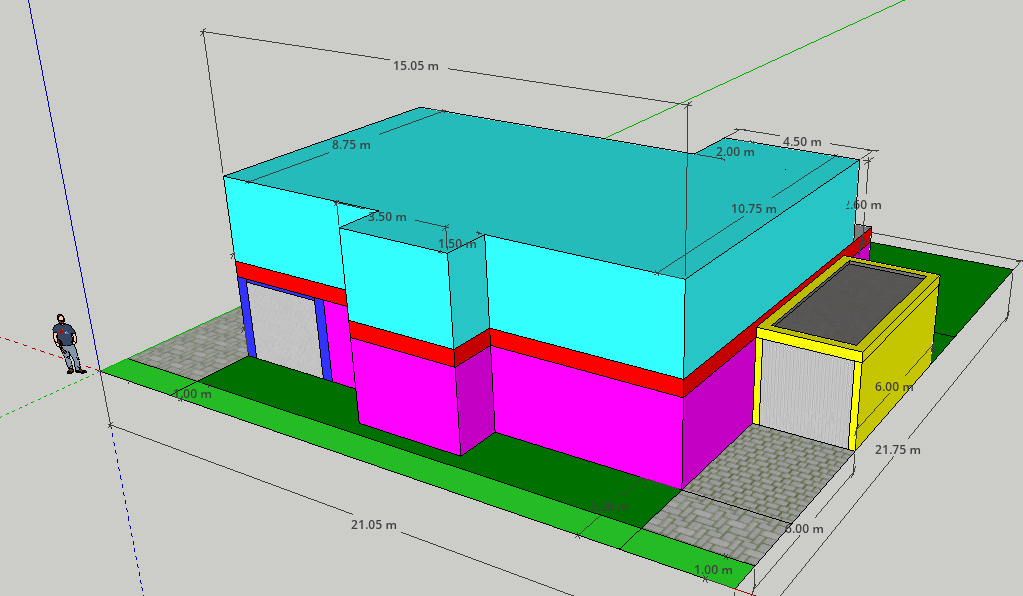Click the 15.05 m dimension label

click(x=415, y=66)
